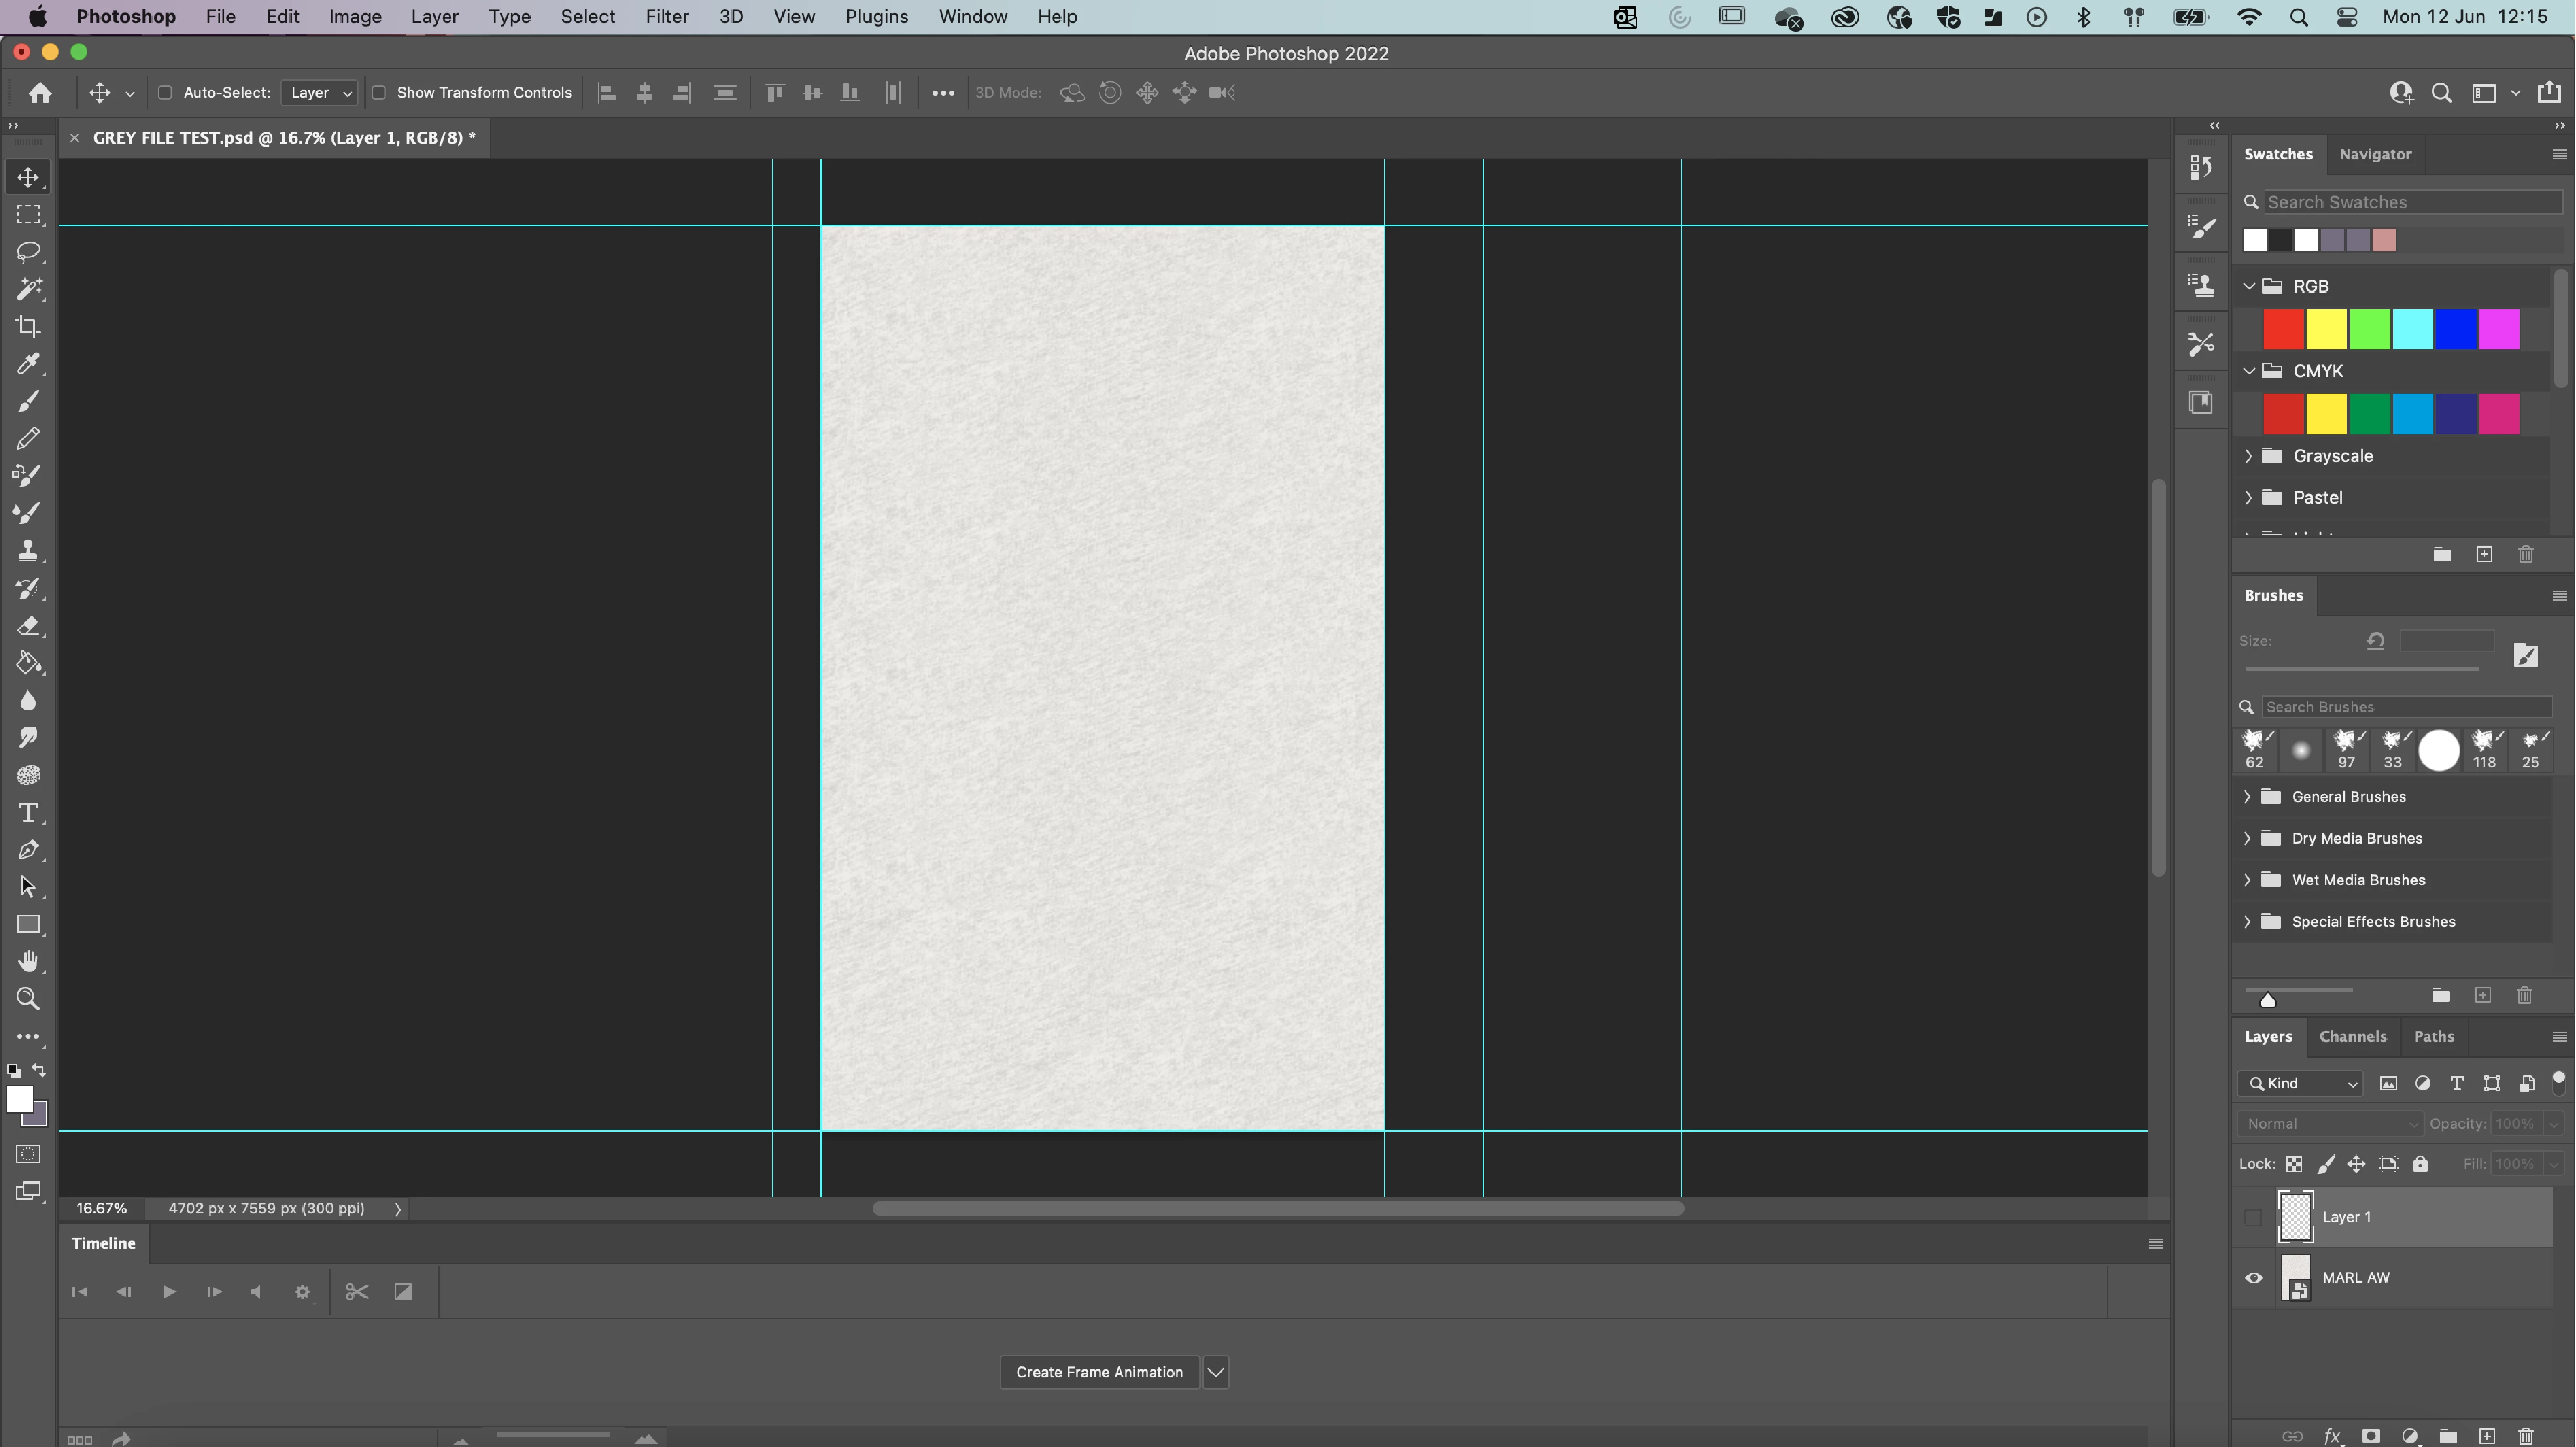Enable the Auto-Select checkbox

tap(166, 93)
